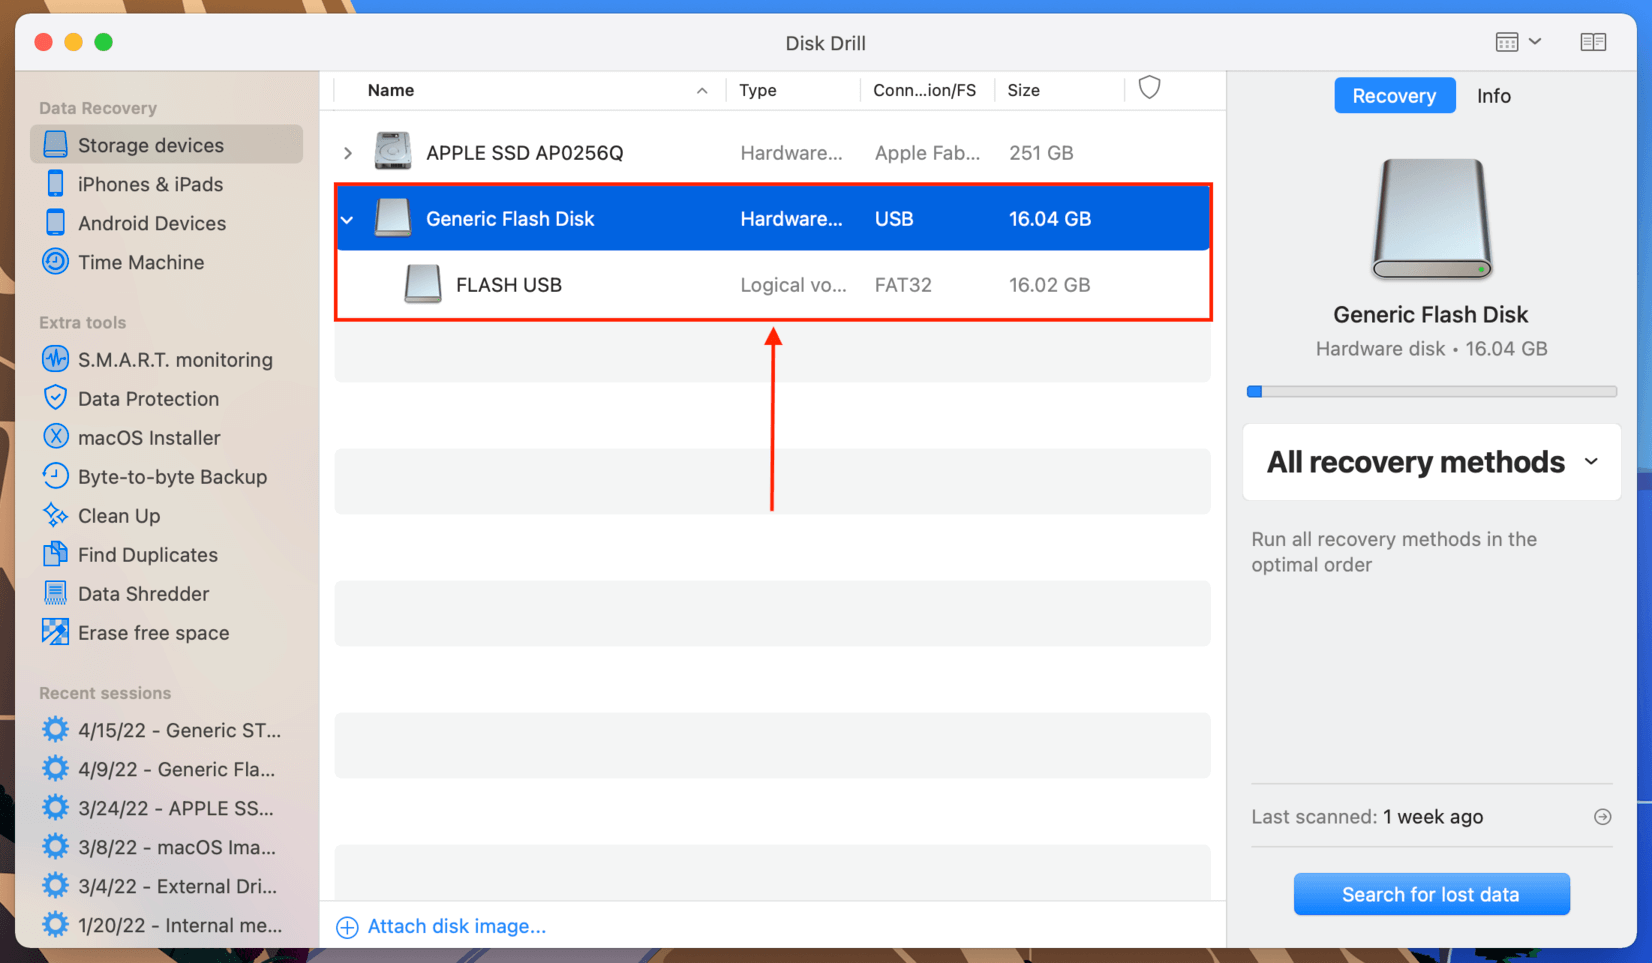Open recent session 3/8/22 macOS Ima
The height and width of the screenshot is (963, 1652).
(x=176, y=847)
